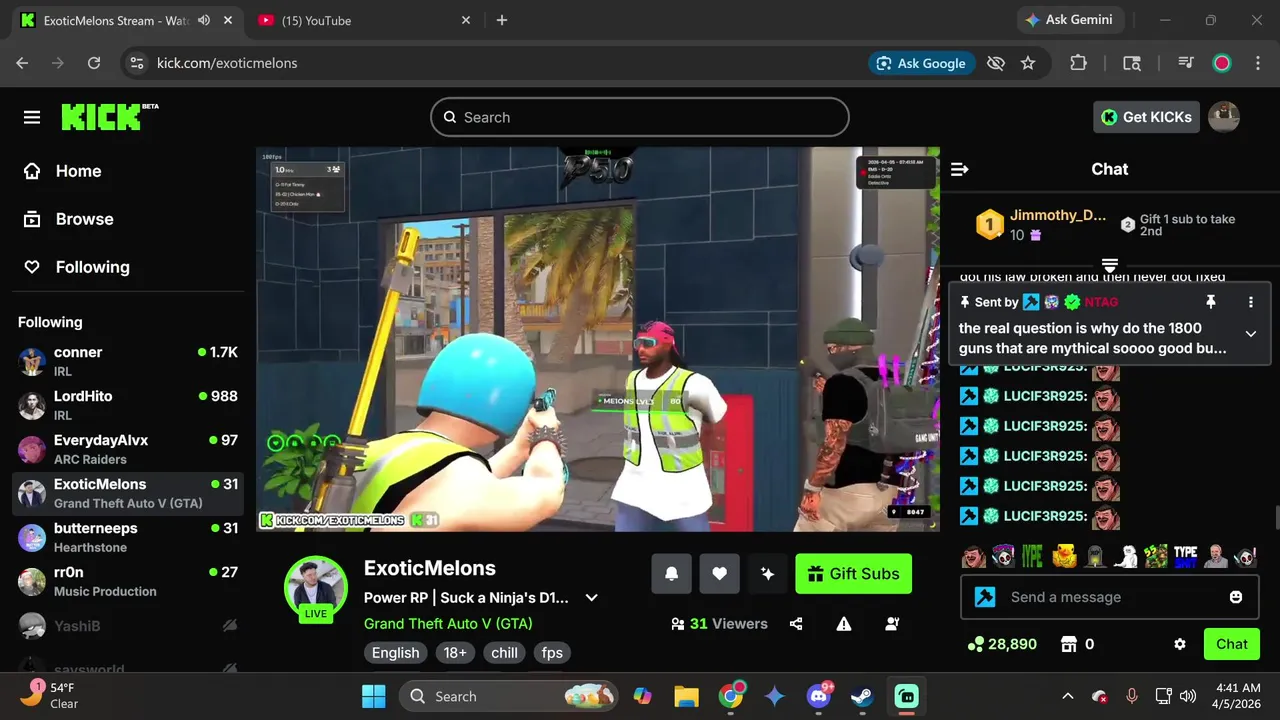
Task: Report the stream with warning triangle icon
Action: (844, 624)
